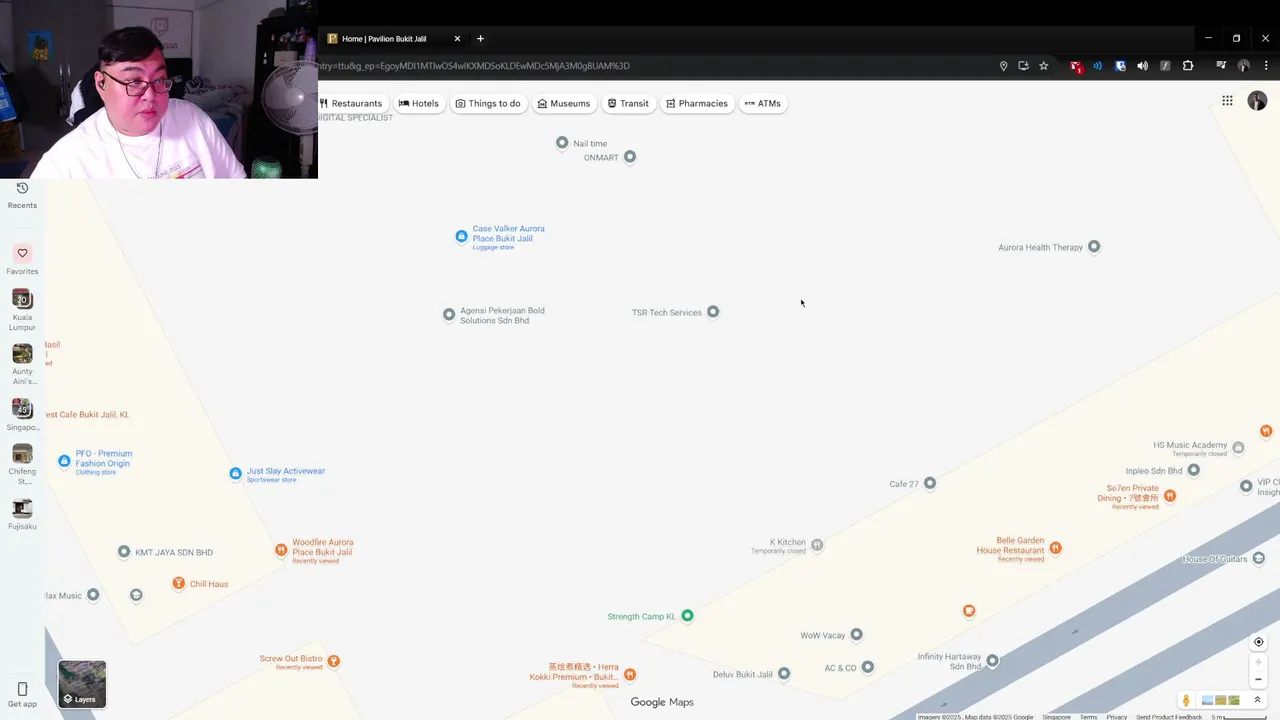Open Aunty Aini's saved place thumbnail
Screen dimensions: 1280x720
22,353
